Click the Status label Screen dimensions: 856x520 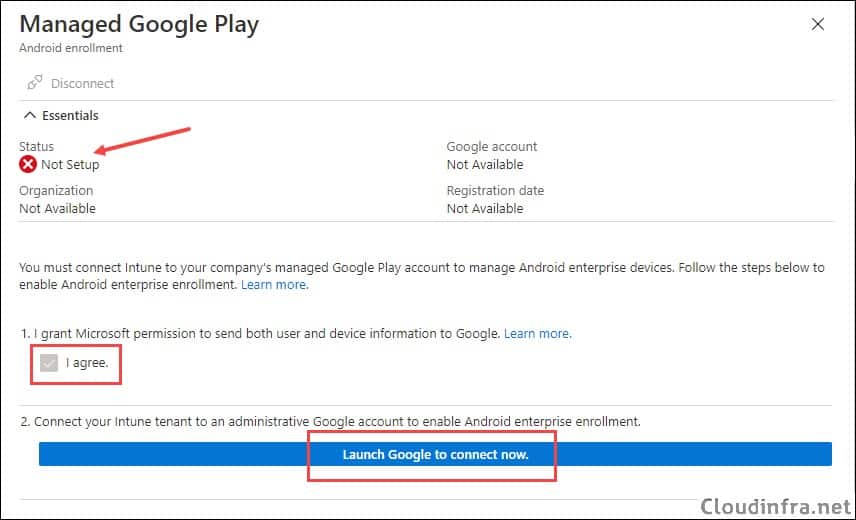37,146
